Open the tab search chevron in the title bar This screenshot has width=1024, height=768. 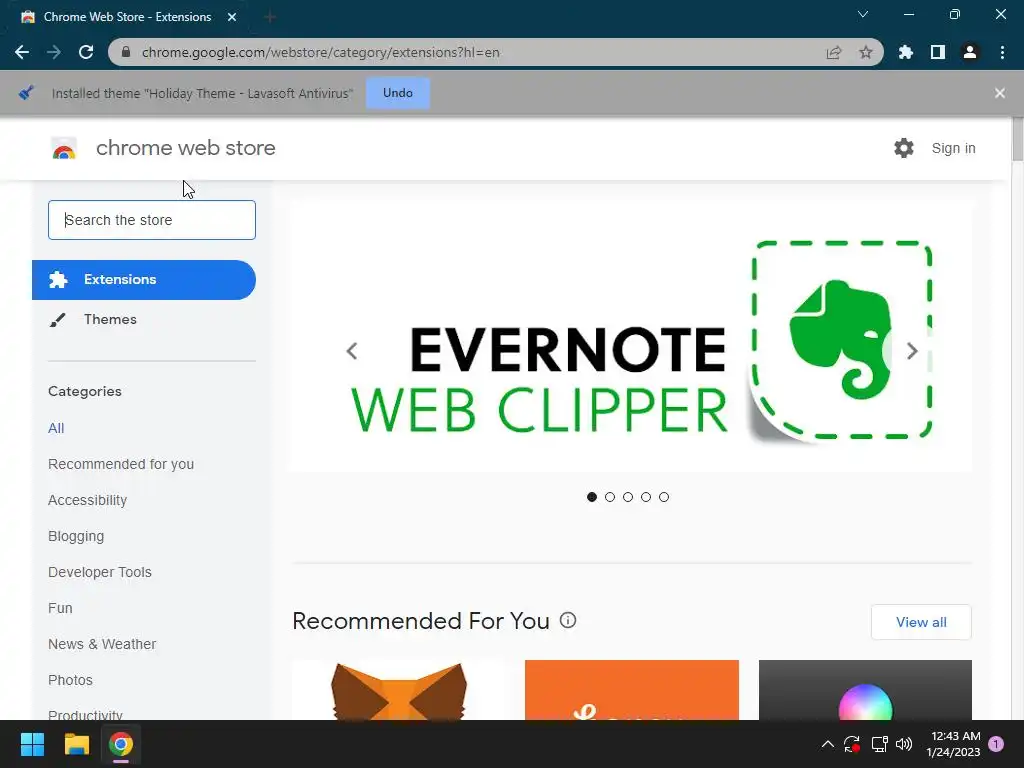coord(863,14)
